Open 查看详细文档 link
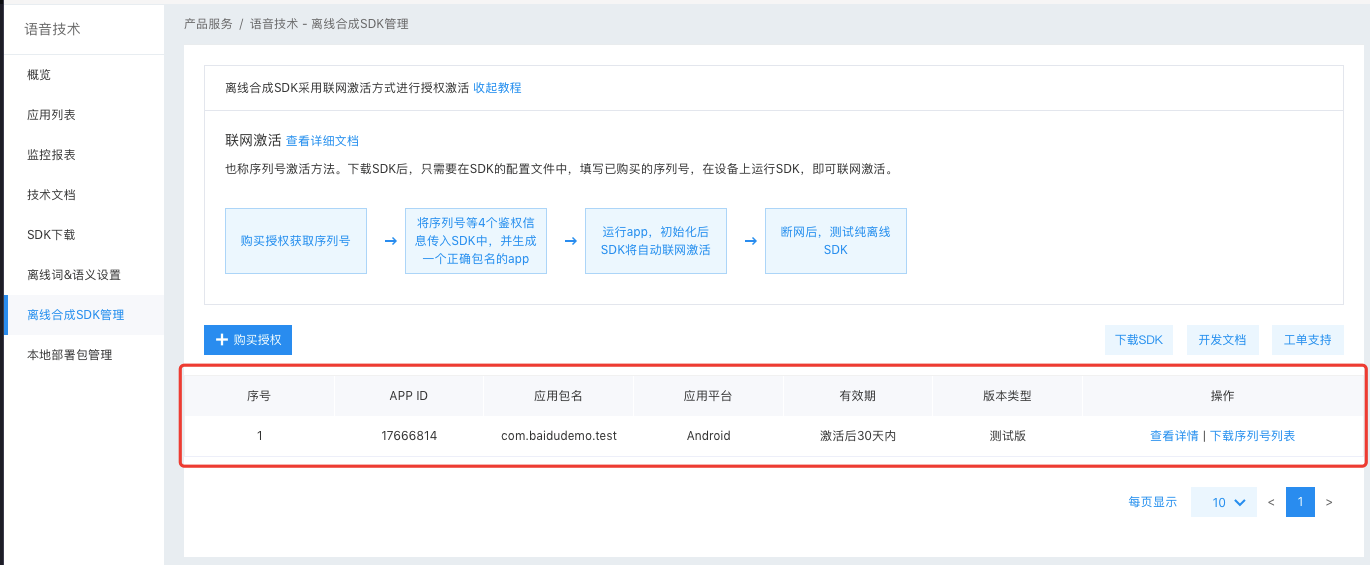 [x=322, y=141]
